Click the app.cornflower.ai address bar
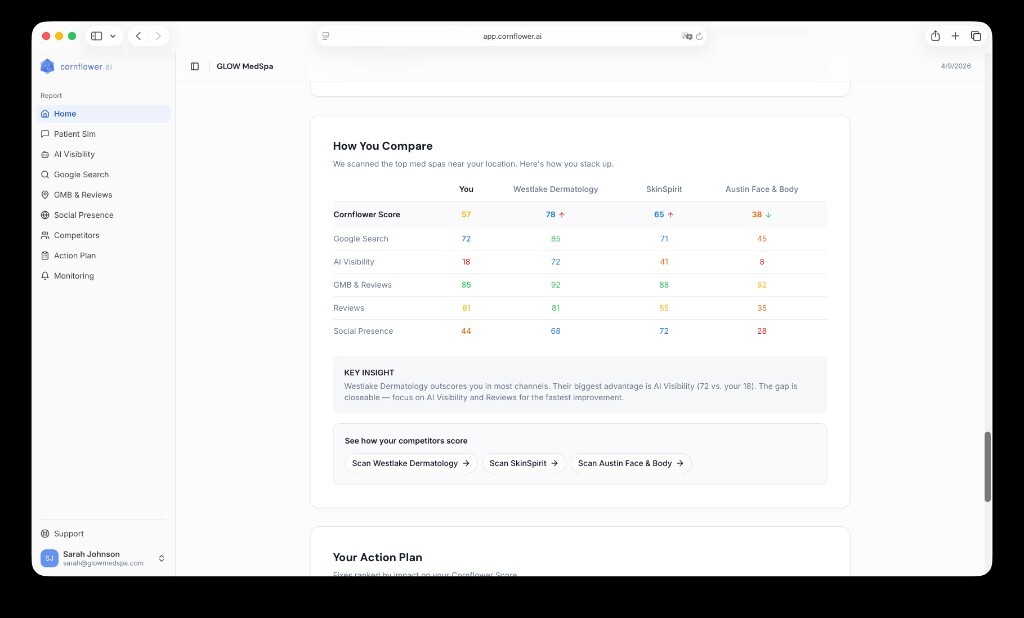 512,35
